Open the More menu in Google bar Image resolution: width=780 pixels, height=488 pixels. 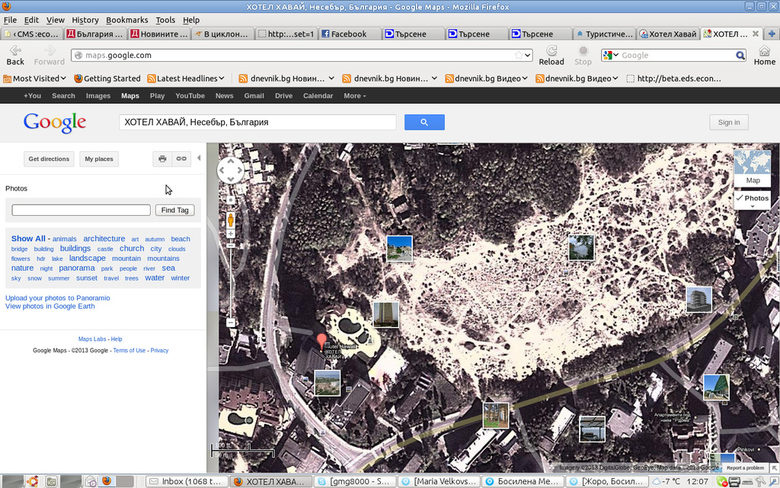(x=354, y=96)
